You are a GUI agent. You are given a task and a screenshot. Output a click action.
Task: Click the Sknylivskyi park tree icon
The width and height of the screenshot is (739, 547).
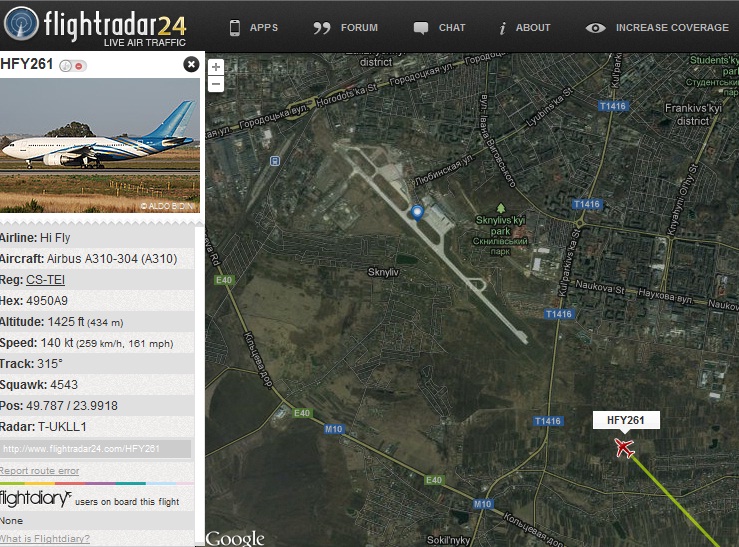pos(501,208)
